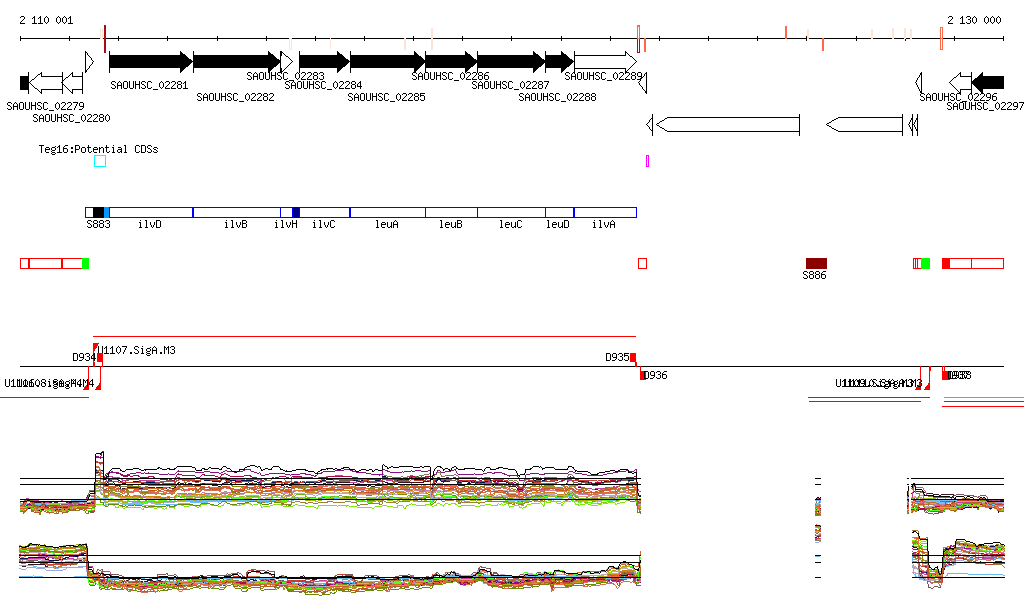Select the leuD operon segment
Image resolution: width=1024 pixels, height=611 pixels.
[560, 212]
